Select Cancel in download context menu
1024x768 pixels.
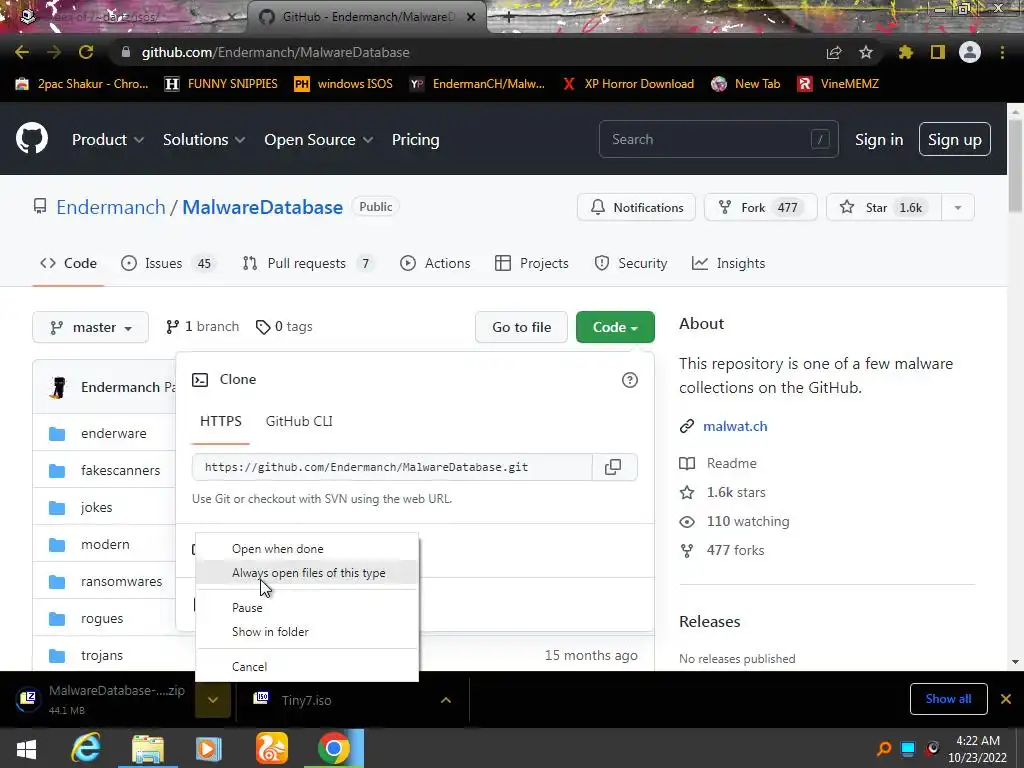(x=307, y=667)
